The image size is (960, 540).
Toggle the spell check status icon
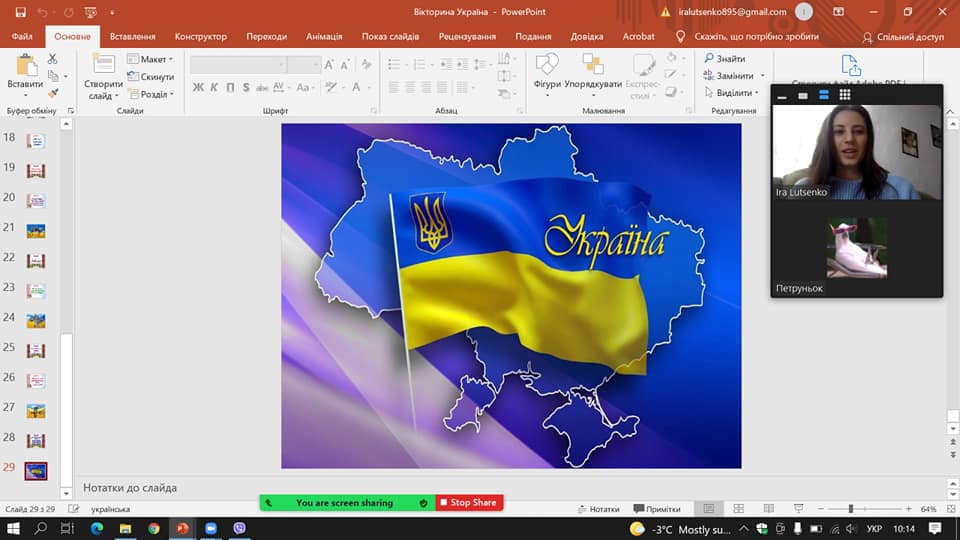coord(73,509)
